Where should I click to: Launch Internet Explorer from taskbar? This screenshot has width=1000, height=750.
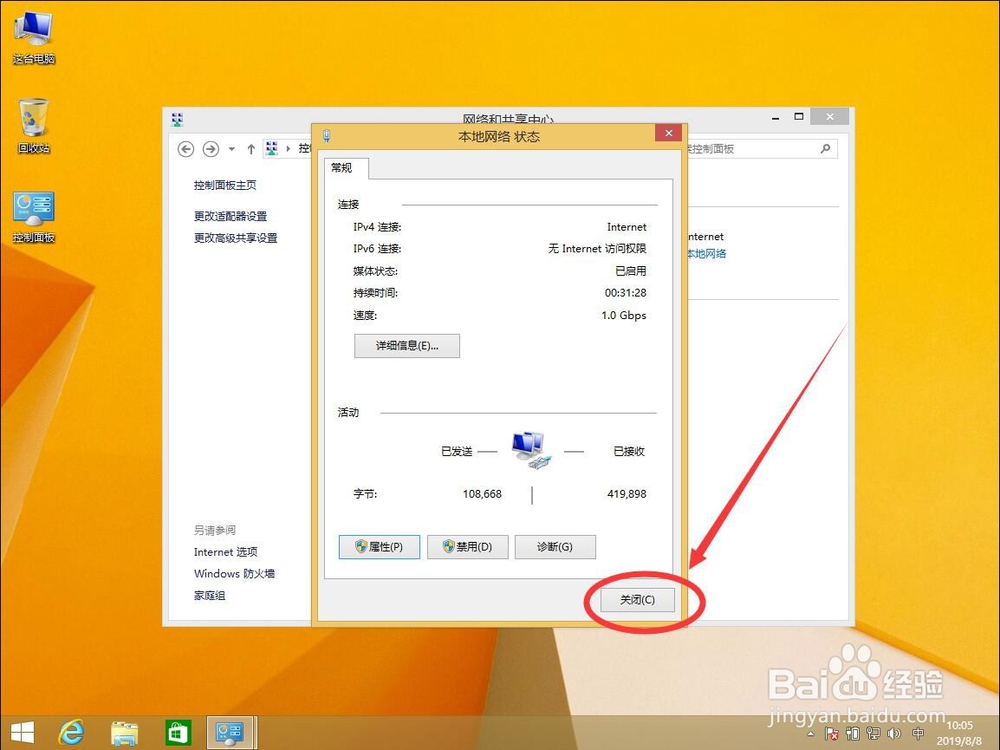tap(71, 732)
